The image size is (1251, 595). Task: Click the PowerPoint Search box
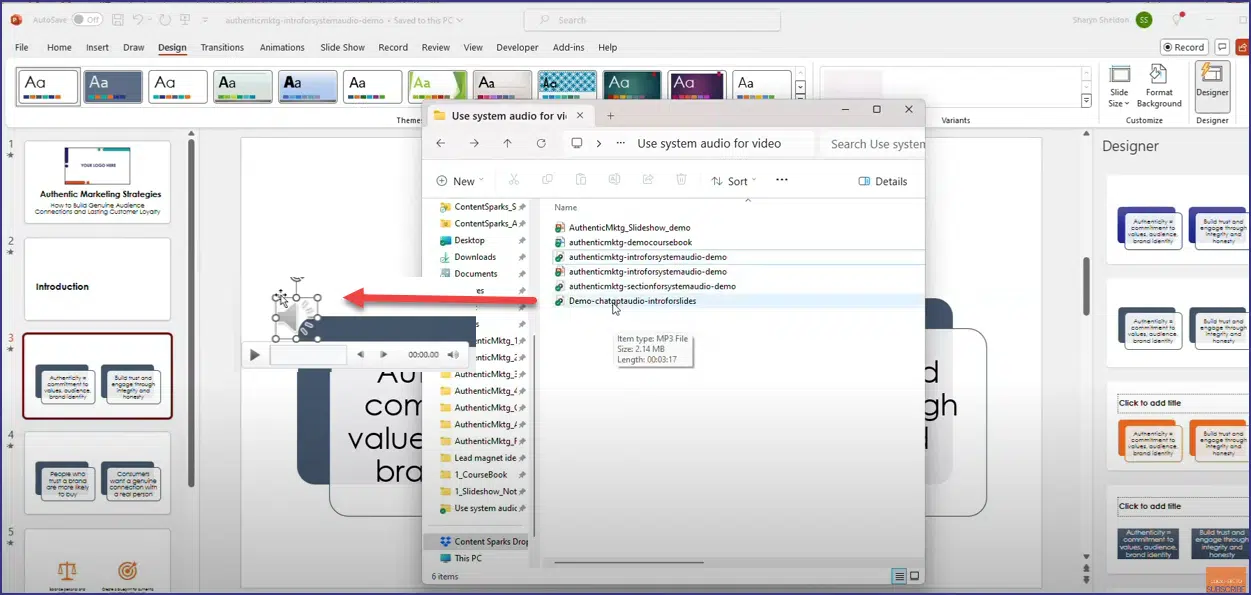tap(652, 20)
